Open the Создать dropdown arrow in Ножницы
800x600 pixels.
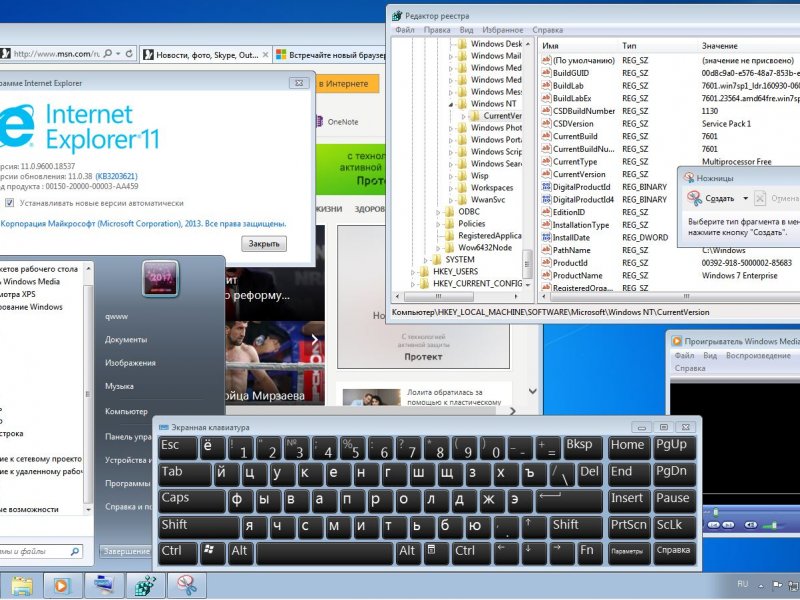pyautogui.click(x=745, y=198)
